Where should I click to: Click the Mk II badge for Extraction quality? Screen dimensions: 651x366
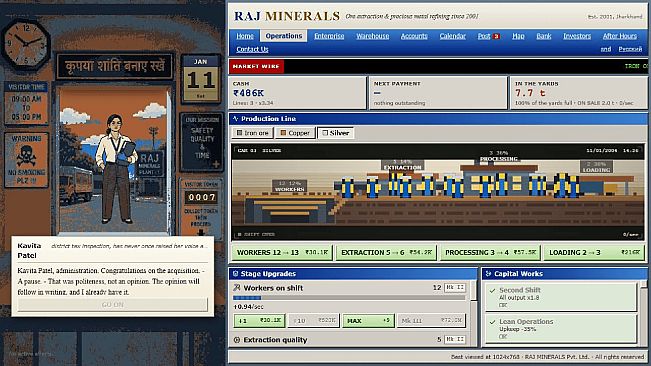(x=455, y=339)
